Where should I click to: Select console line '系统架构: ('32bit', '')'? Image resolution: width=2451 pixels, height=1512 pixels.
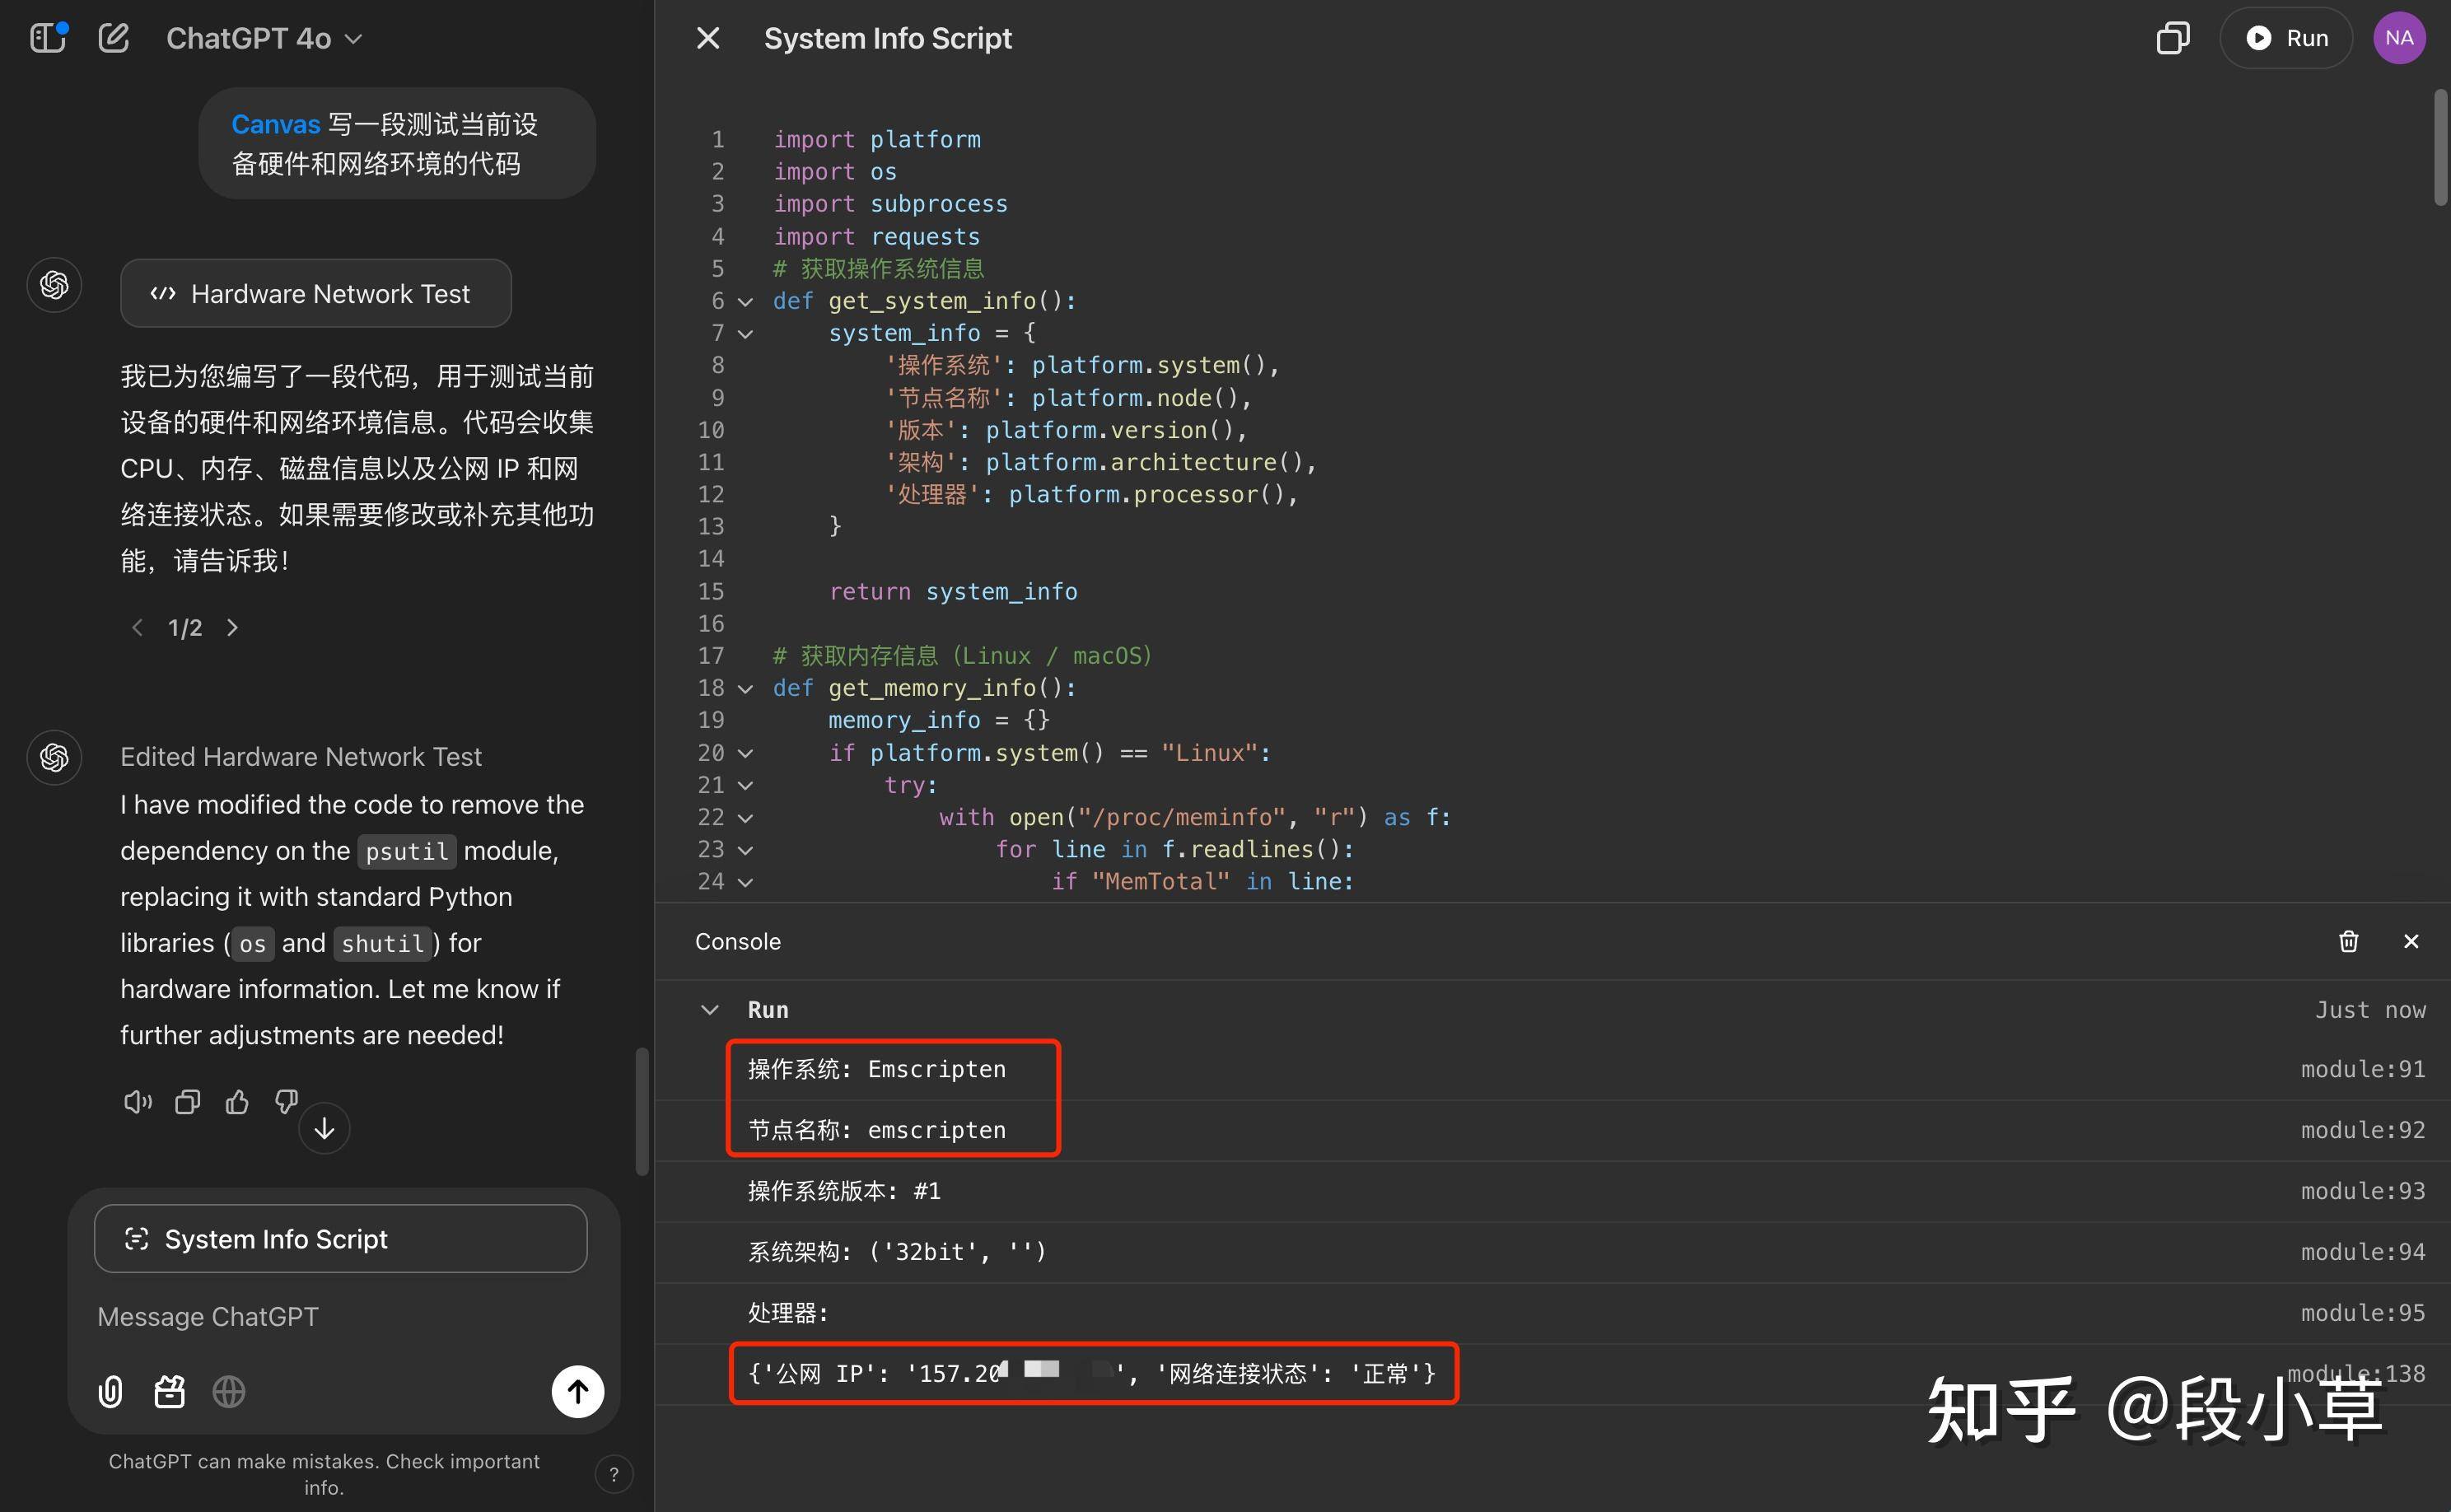[897, 1252]
